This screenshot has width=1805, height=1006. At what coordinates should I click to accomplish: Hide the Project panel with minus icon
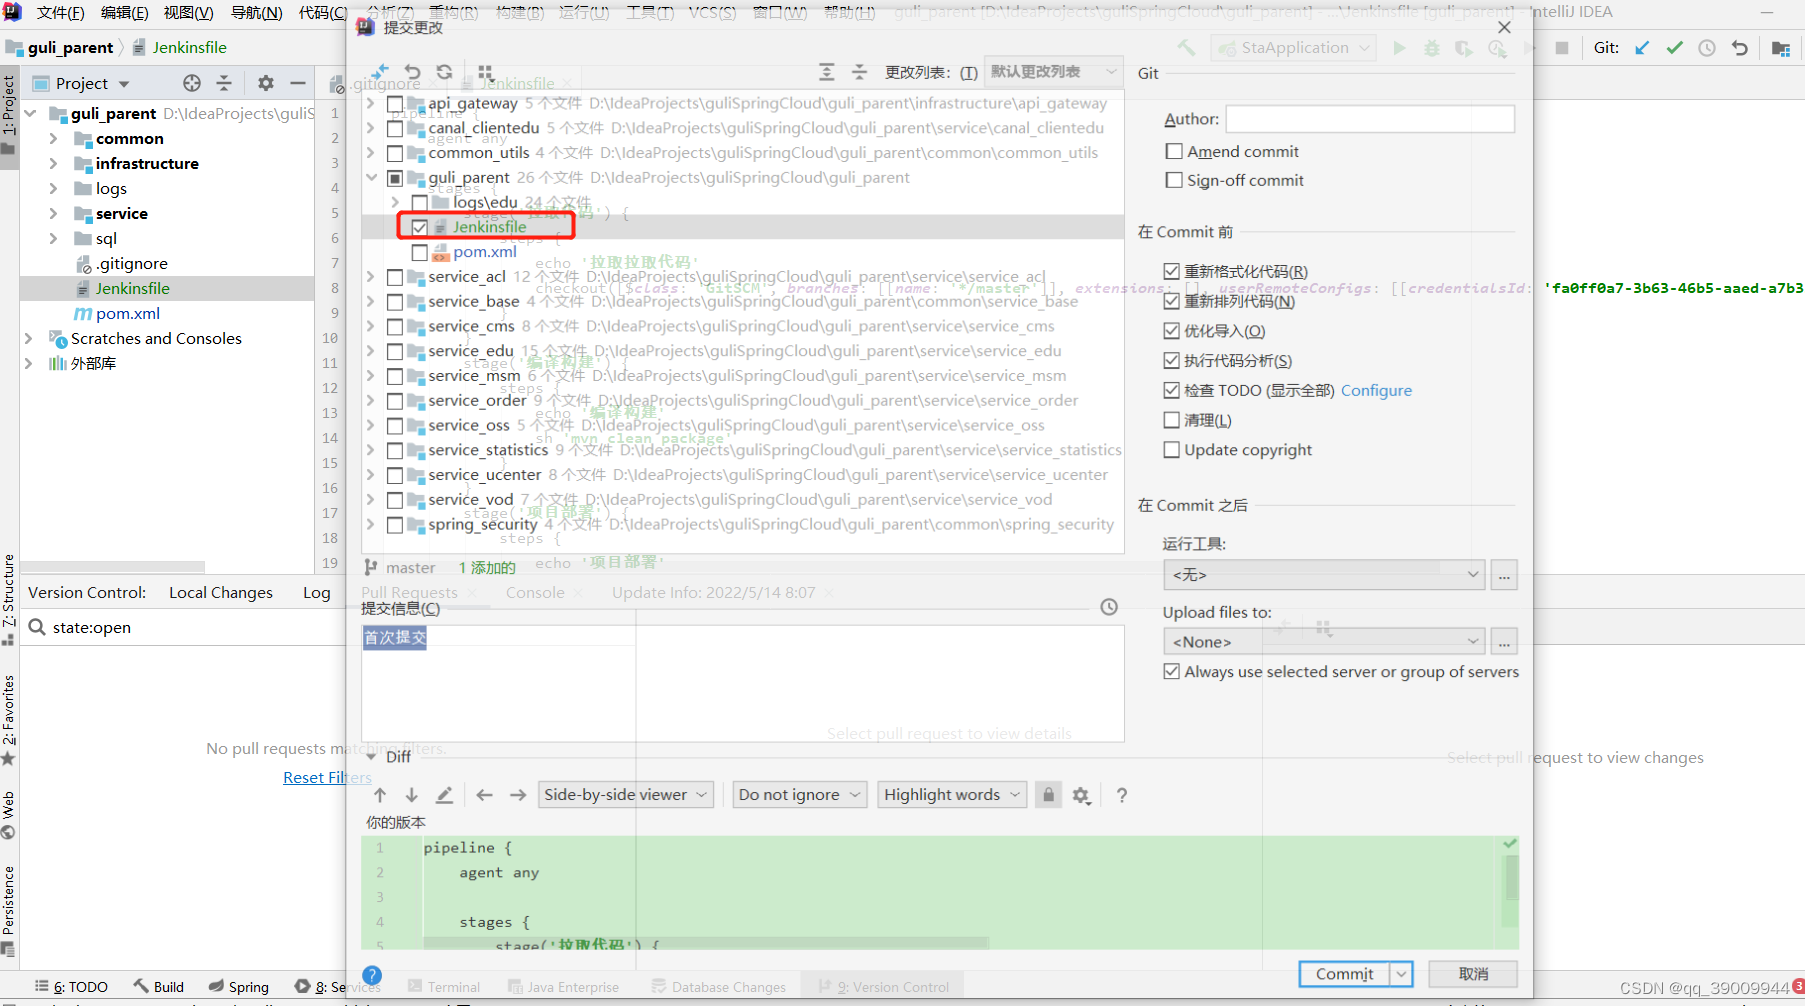point(297,83)
